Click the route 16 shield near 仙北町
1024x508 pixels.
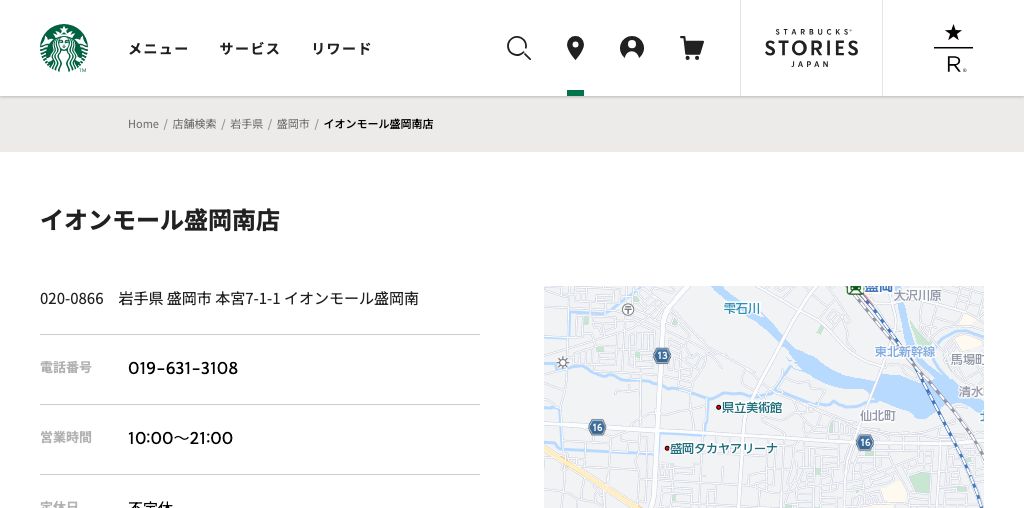(x=865, y=443)
